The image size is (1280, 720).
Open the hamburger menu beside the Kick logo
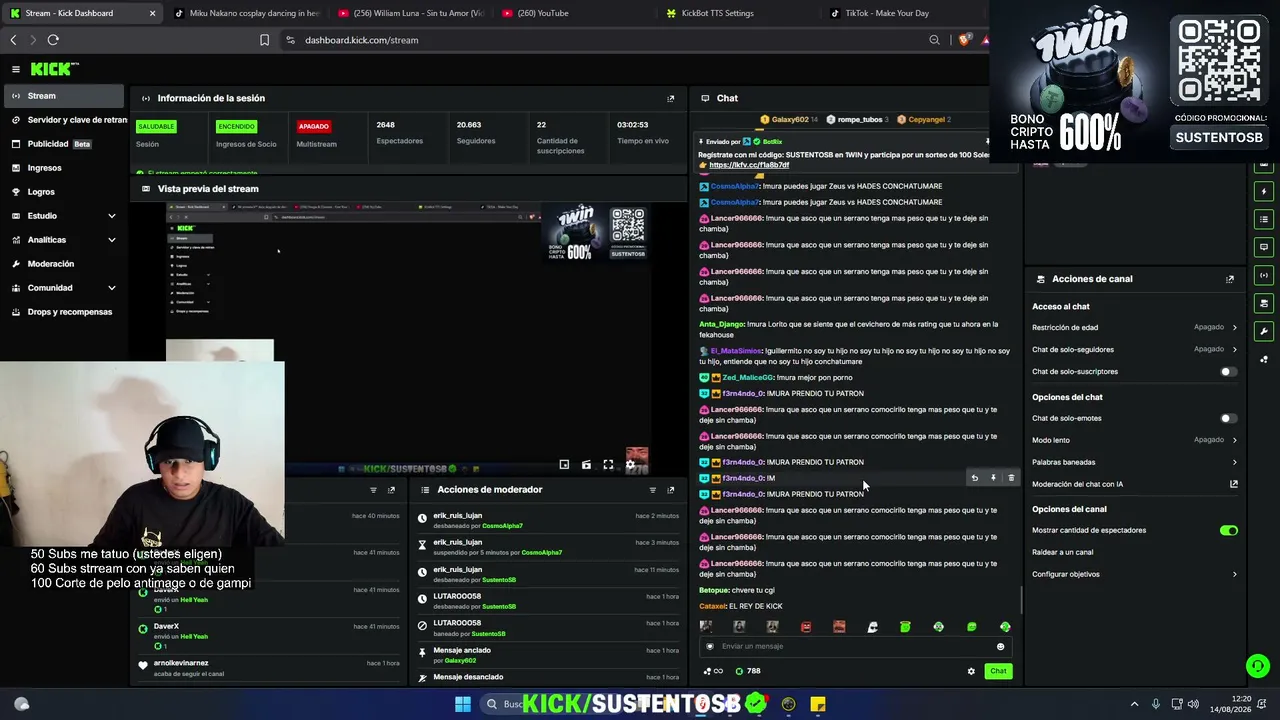coord(16,69)
